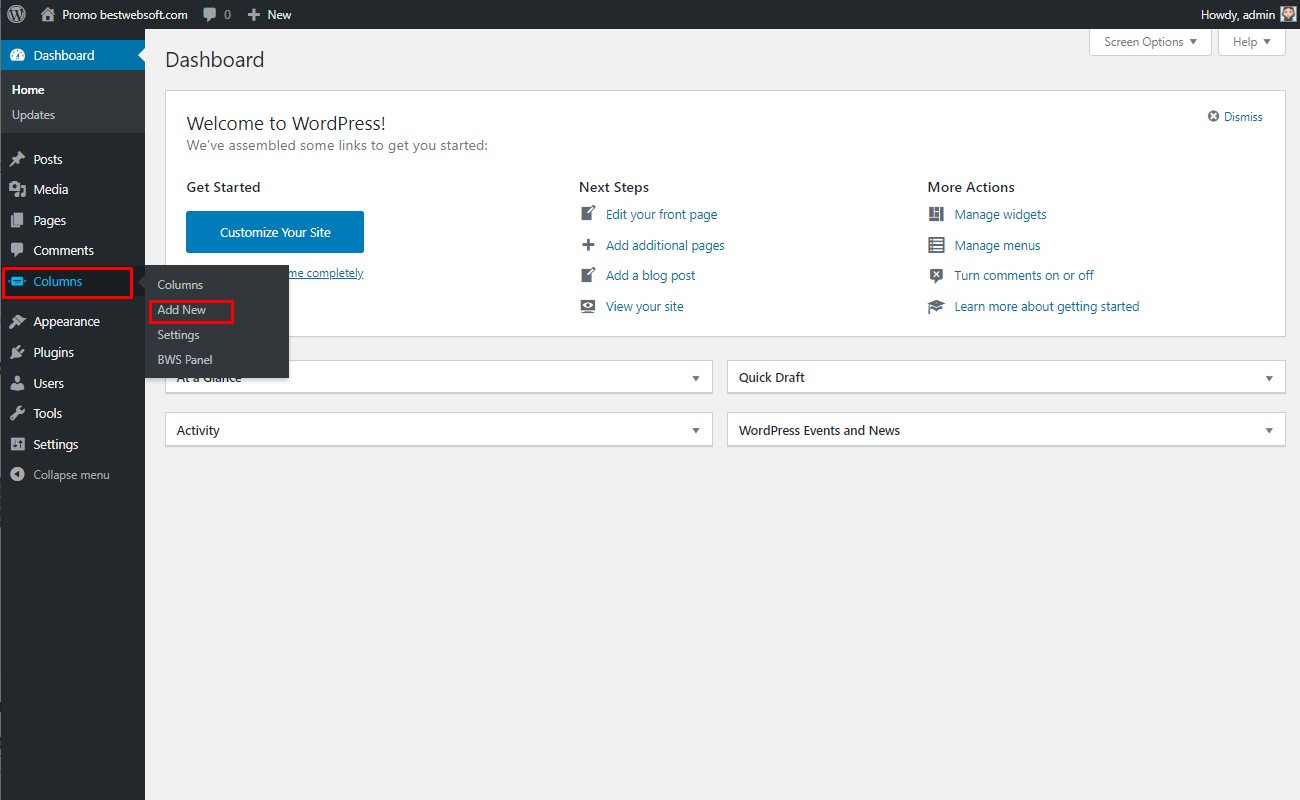The height and width of the screenshot is (800, 1300).
Task: Open the Posts menu label
Action: (x=48, y=159)
